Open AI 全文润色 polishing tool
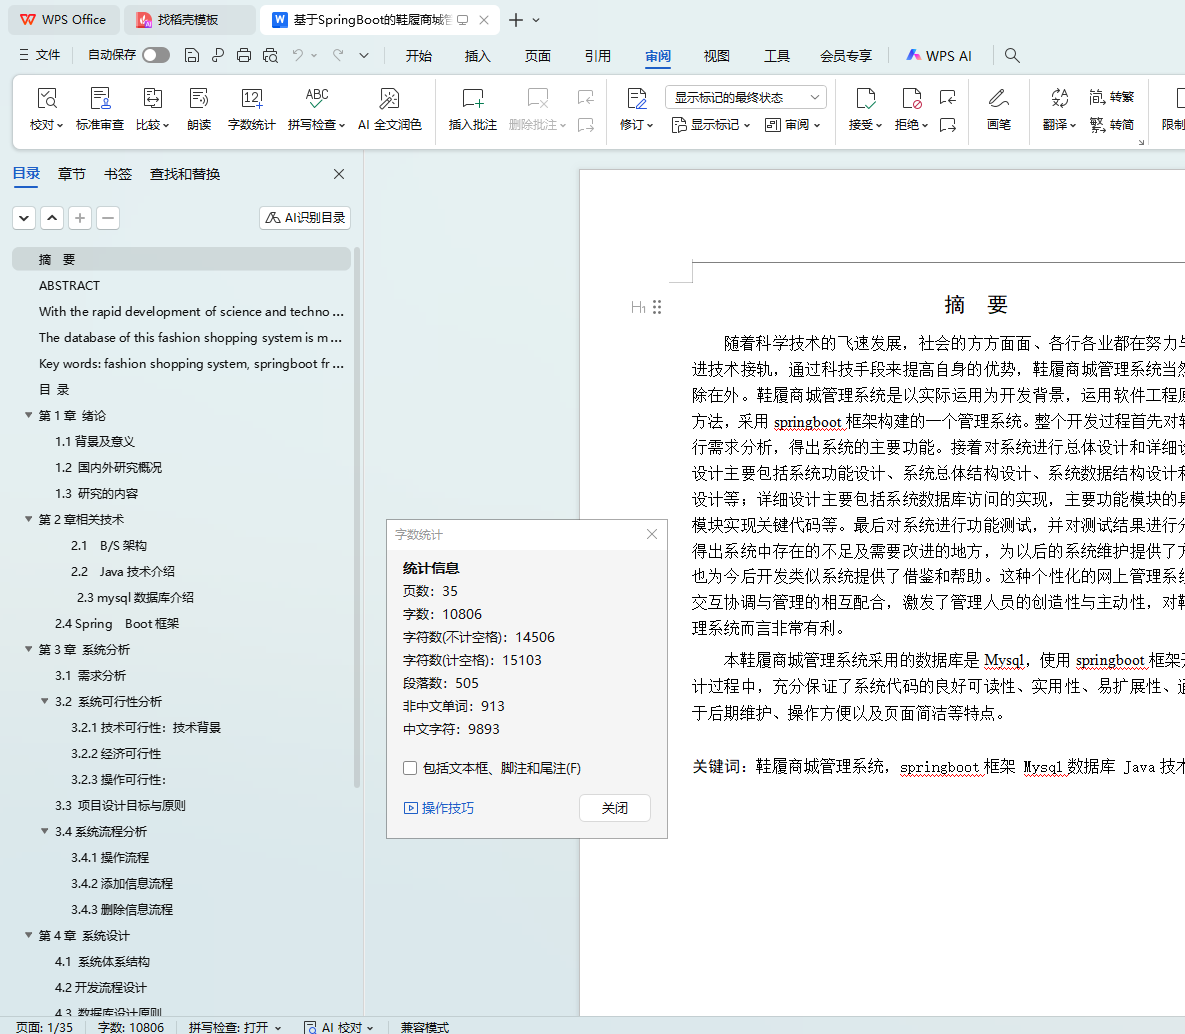Image resolution: width=1185 pixels, height=1034 pixels. 389,99
